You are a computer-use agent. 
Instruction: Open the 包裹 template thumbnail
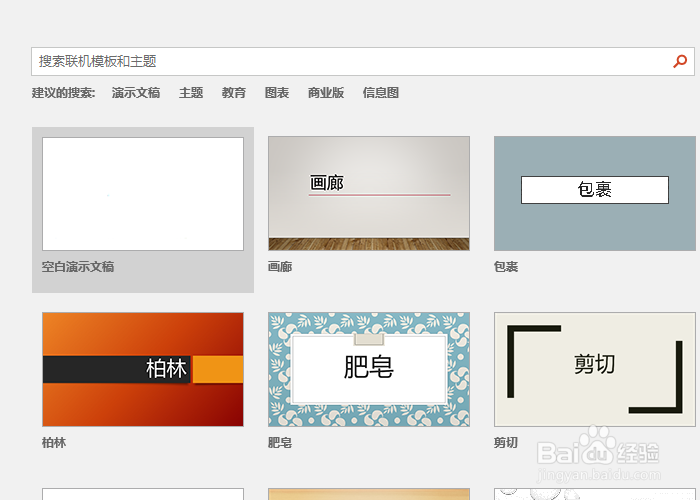tap(595, 193)
